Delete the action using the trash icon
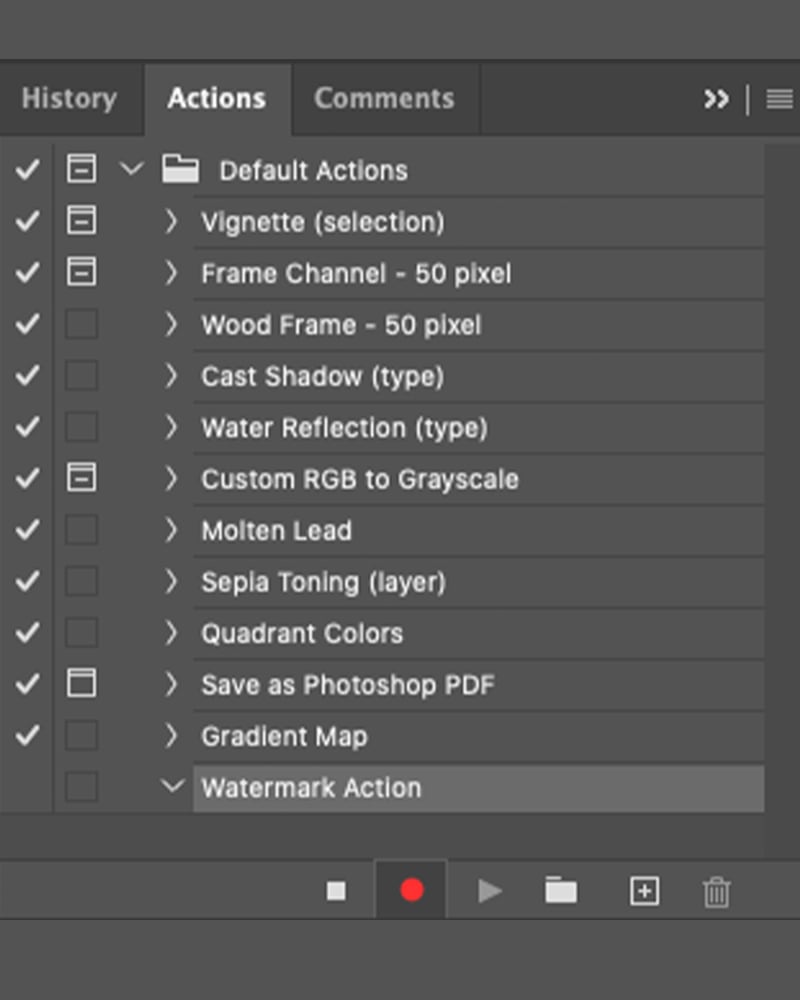 716,891
